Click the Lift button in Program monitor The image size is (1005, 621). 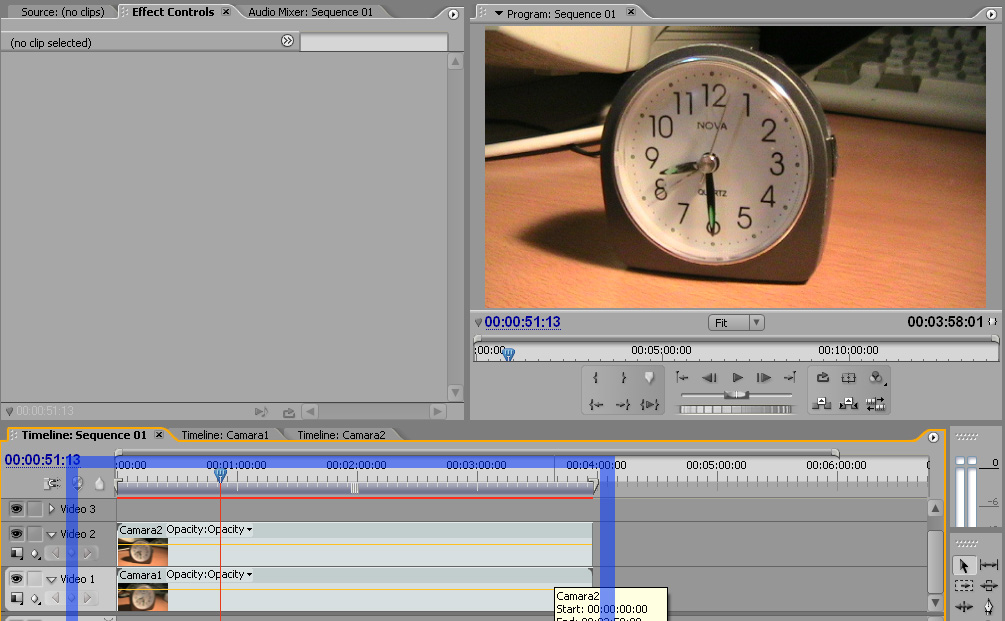tap(822, 403)
